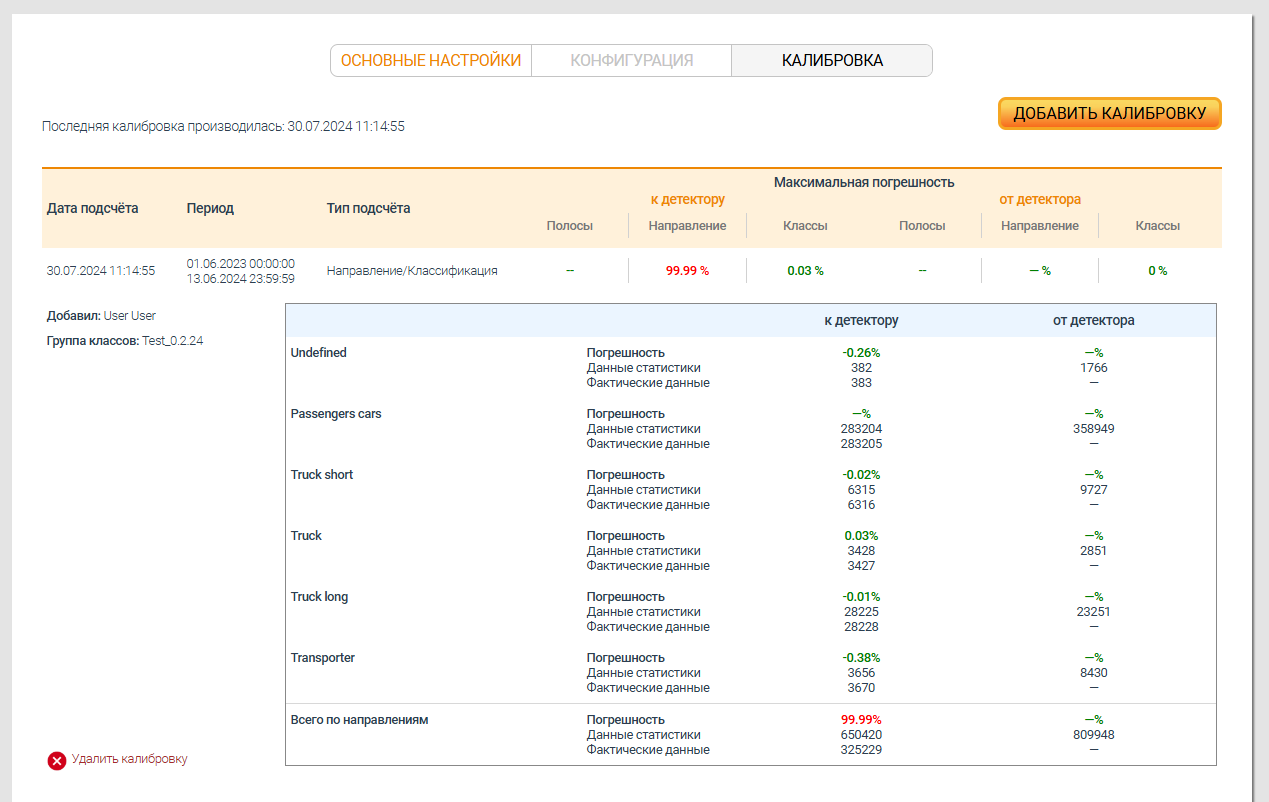This screenshot has width=1269, height=802.
Task: Select the Passengers cars class label
Action: pos(336,414)
